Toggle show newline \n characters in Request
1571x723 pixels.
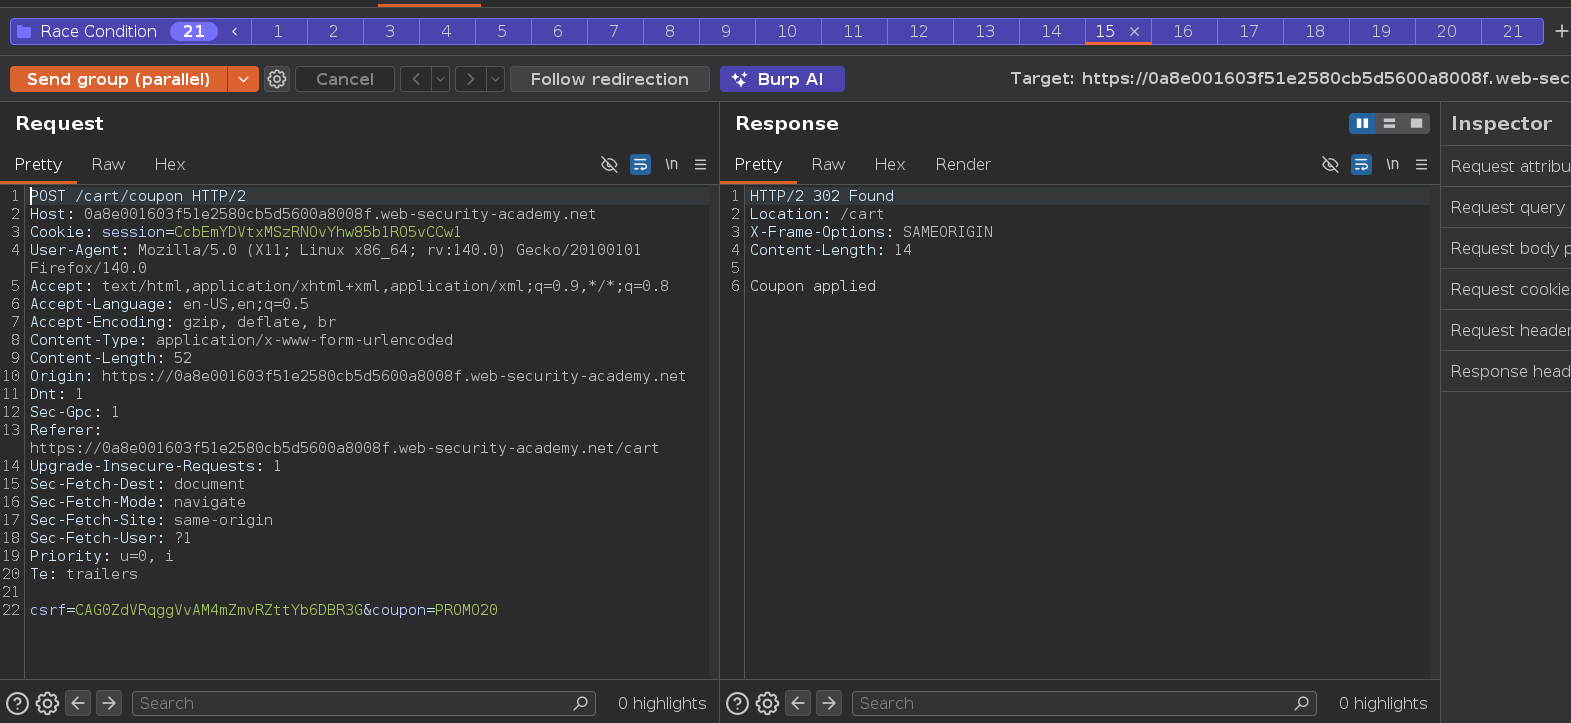pyautogui.click(x=672, y=164)
